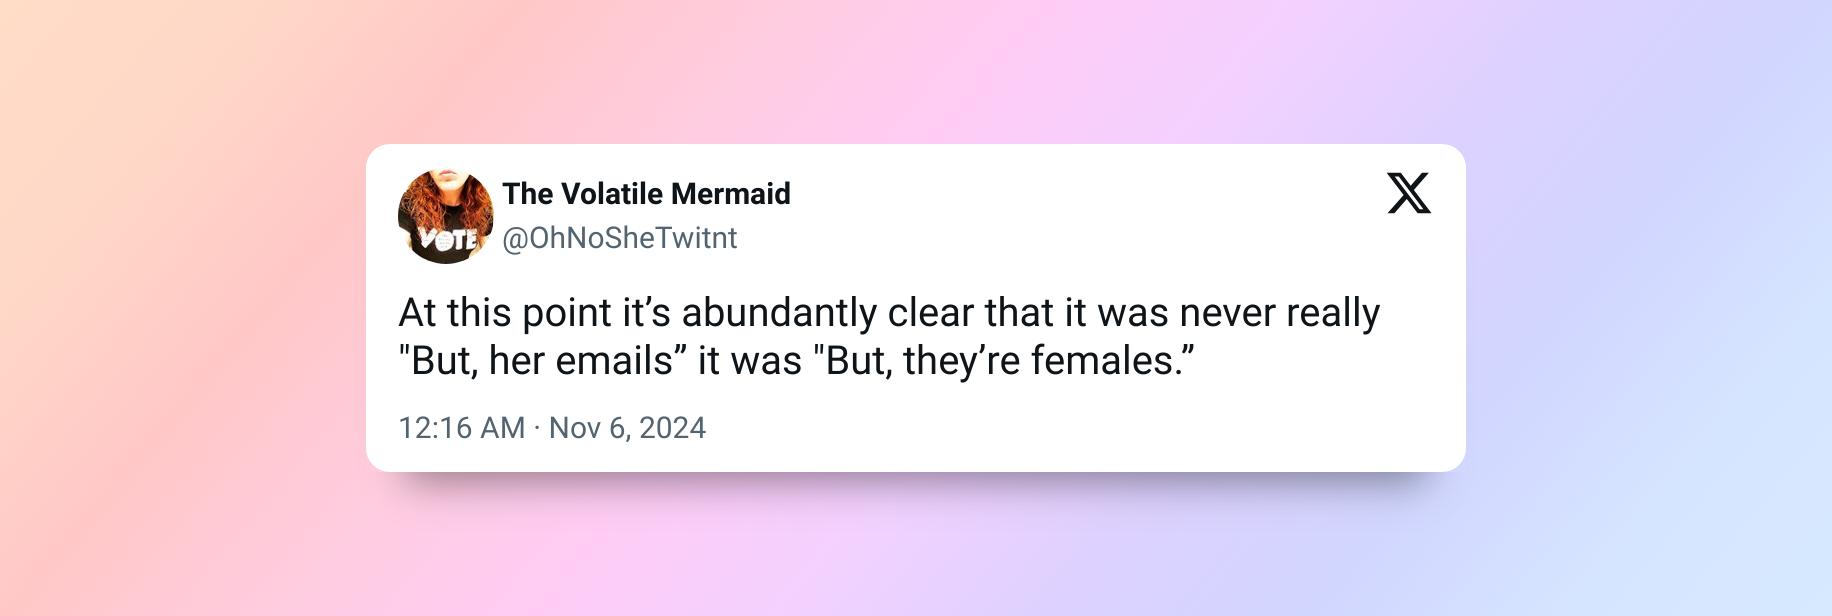This screenshot has height=616, width=1832.
Task: Open The Volatile Mermaid display name
Action: point(646,193)
